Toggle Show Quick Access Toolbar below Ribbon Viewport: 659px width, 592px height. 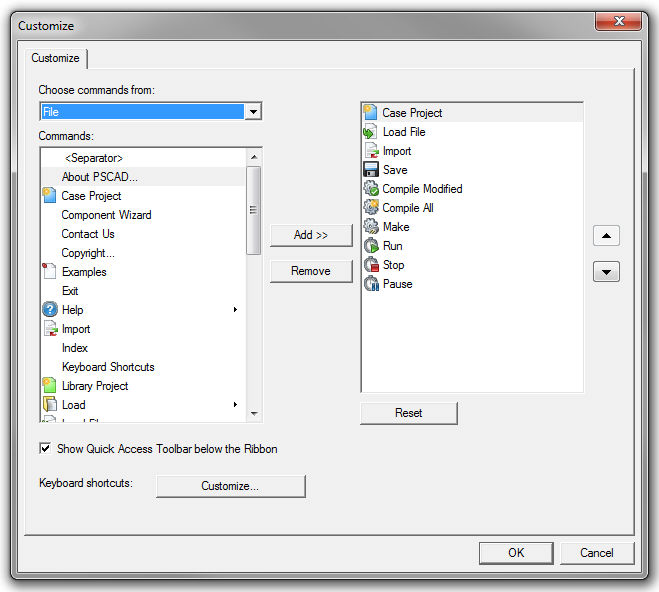coord(45,449)
